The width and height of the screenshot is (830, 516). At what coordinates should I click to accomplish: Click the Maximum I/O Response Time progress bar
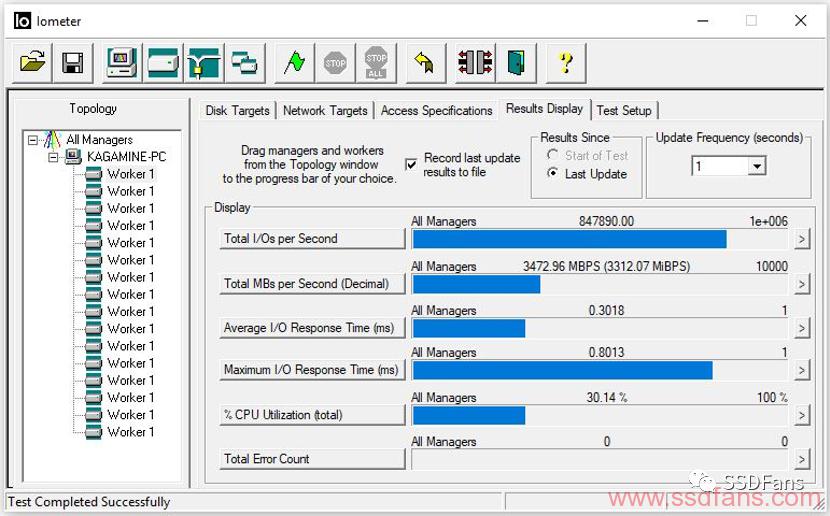pos(599,370)
